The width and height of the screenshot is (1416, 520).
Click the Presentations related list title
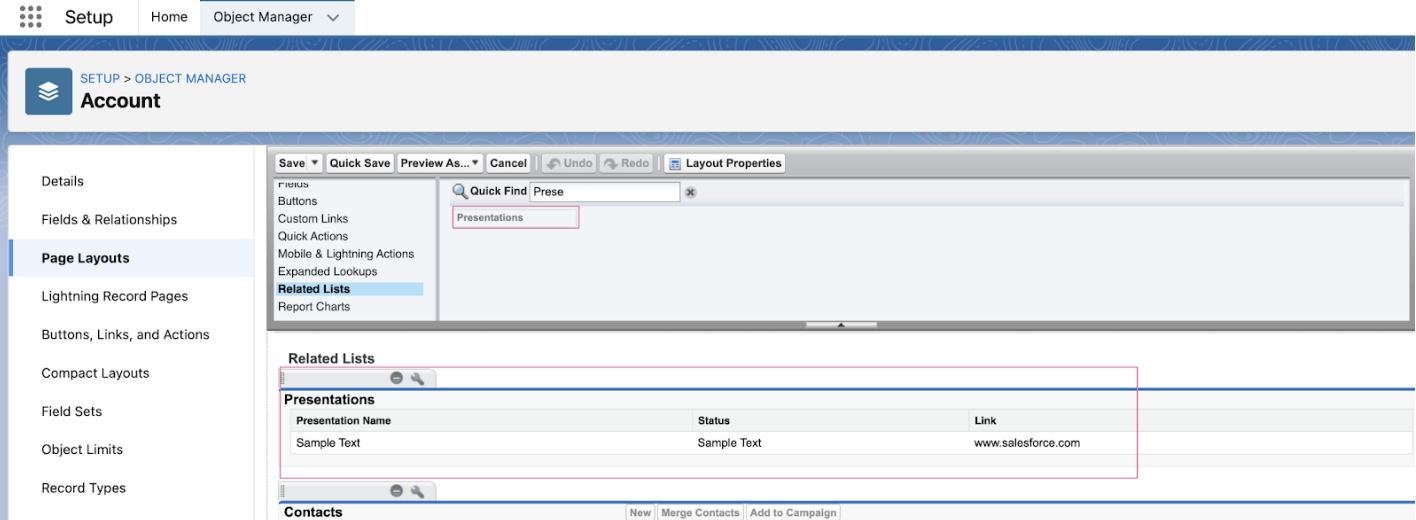point(329,399)
